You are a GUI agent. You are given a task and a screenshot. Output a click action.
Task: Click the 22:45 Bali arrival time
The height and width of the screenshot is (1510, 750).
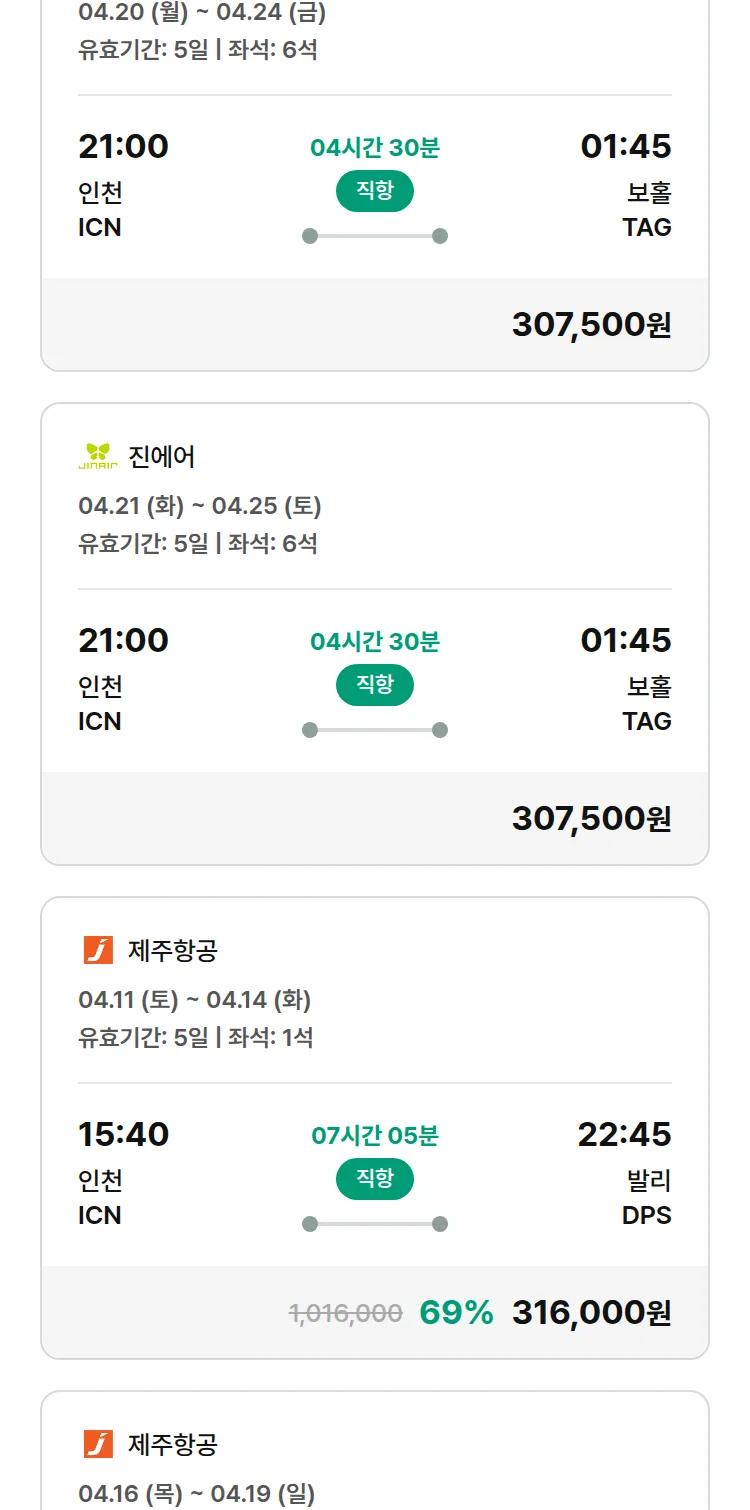[624, 1135]
